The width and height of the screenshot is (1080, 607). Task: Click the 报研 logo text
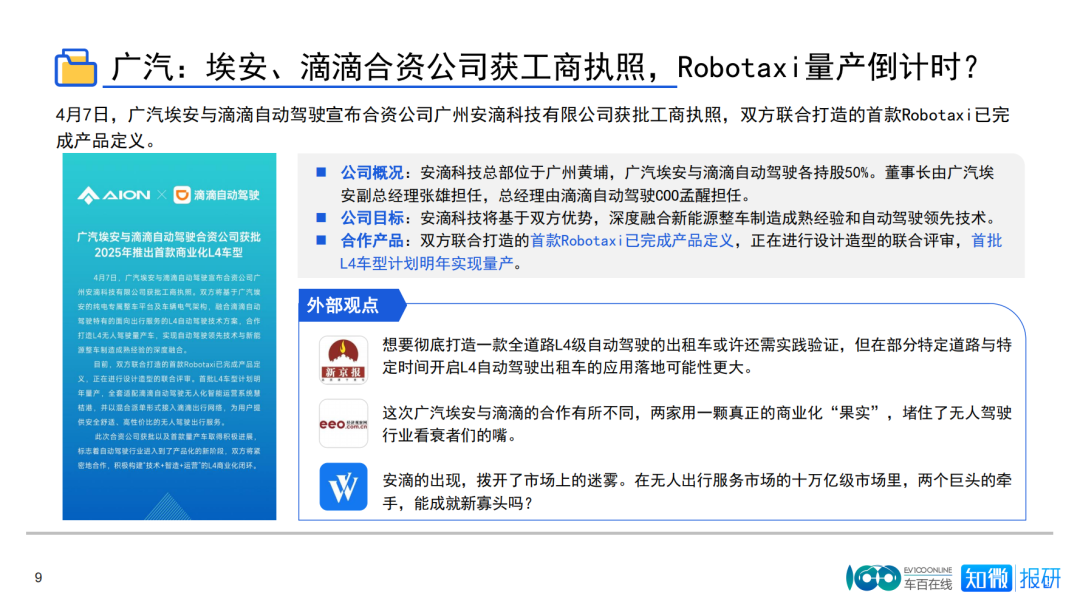tap(1040, 577)
